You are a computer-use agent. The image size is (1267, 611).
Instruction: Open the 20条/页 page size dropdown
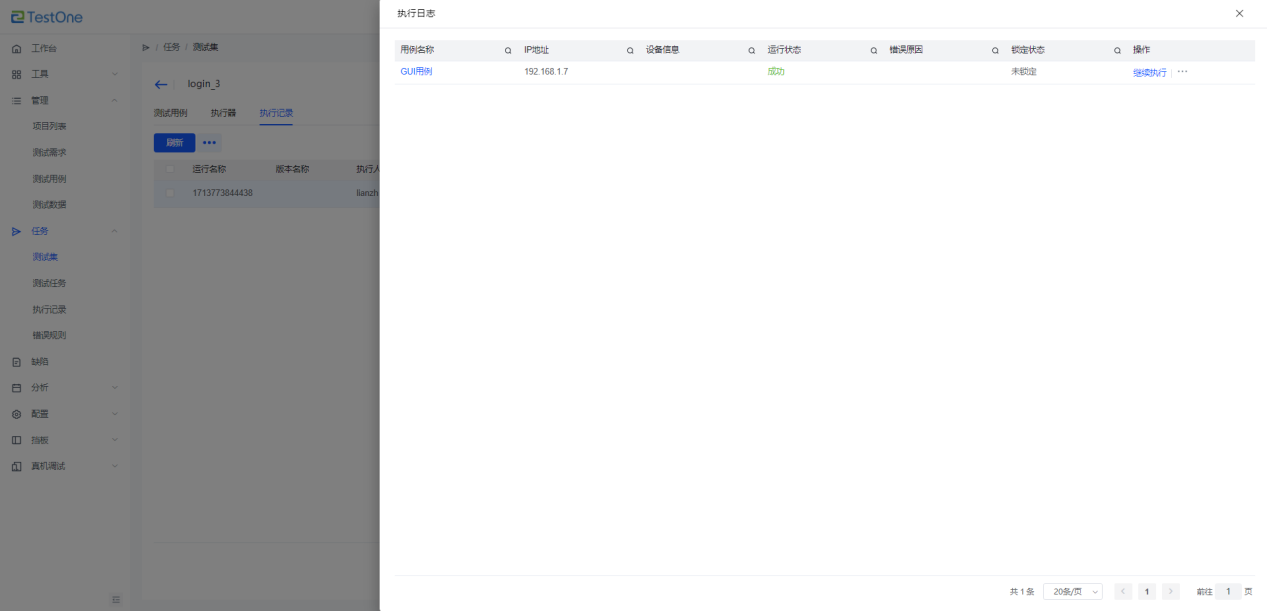(1072, 592)
